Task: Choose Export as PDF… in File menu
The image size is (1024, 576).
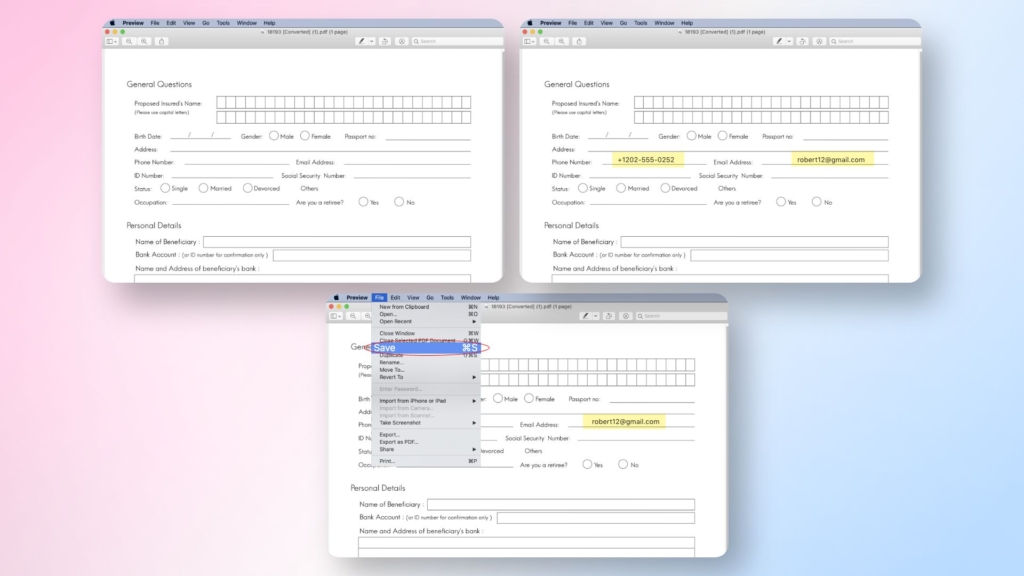Action: 426,442
